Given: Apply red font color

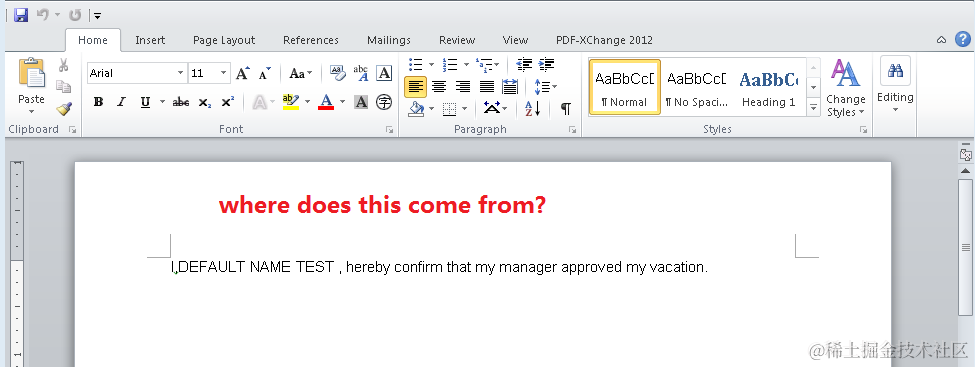Looking at the screenshot, I should coord(326,102).
